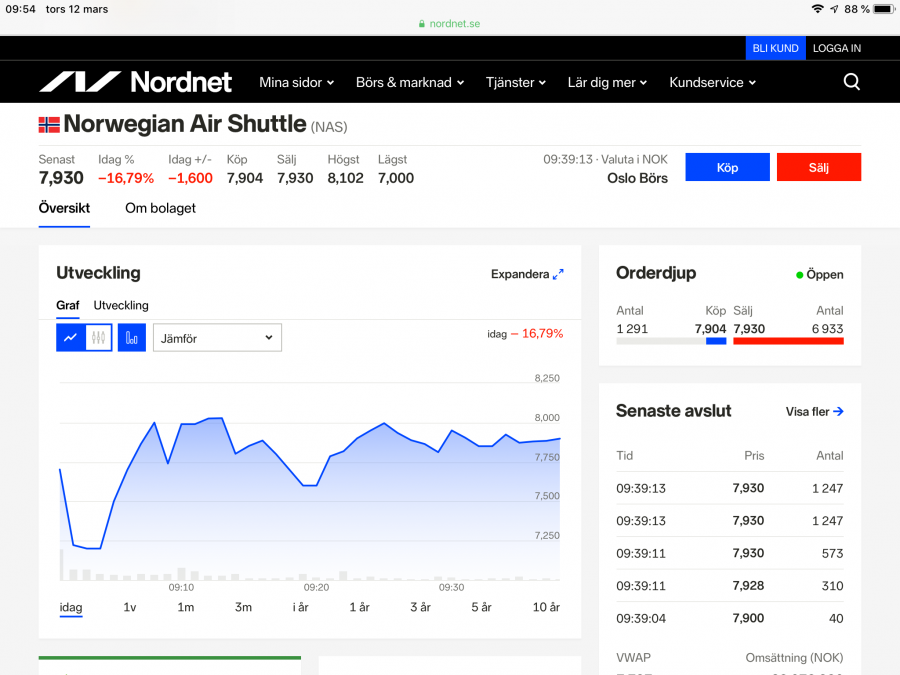Click the padlock icon in address bar

(x=422, y=24)
